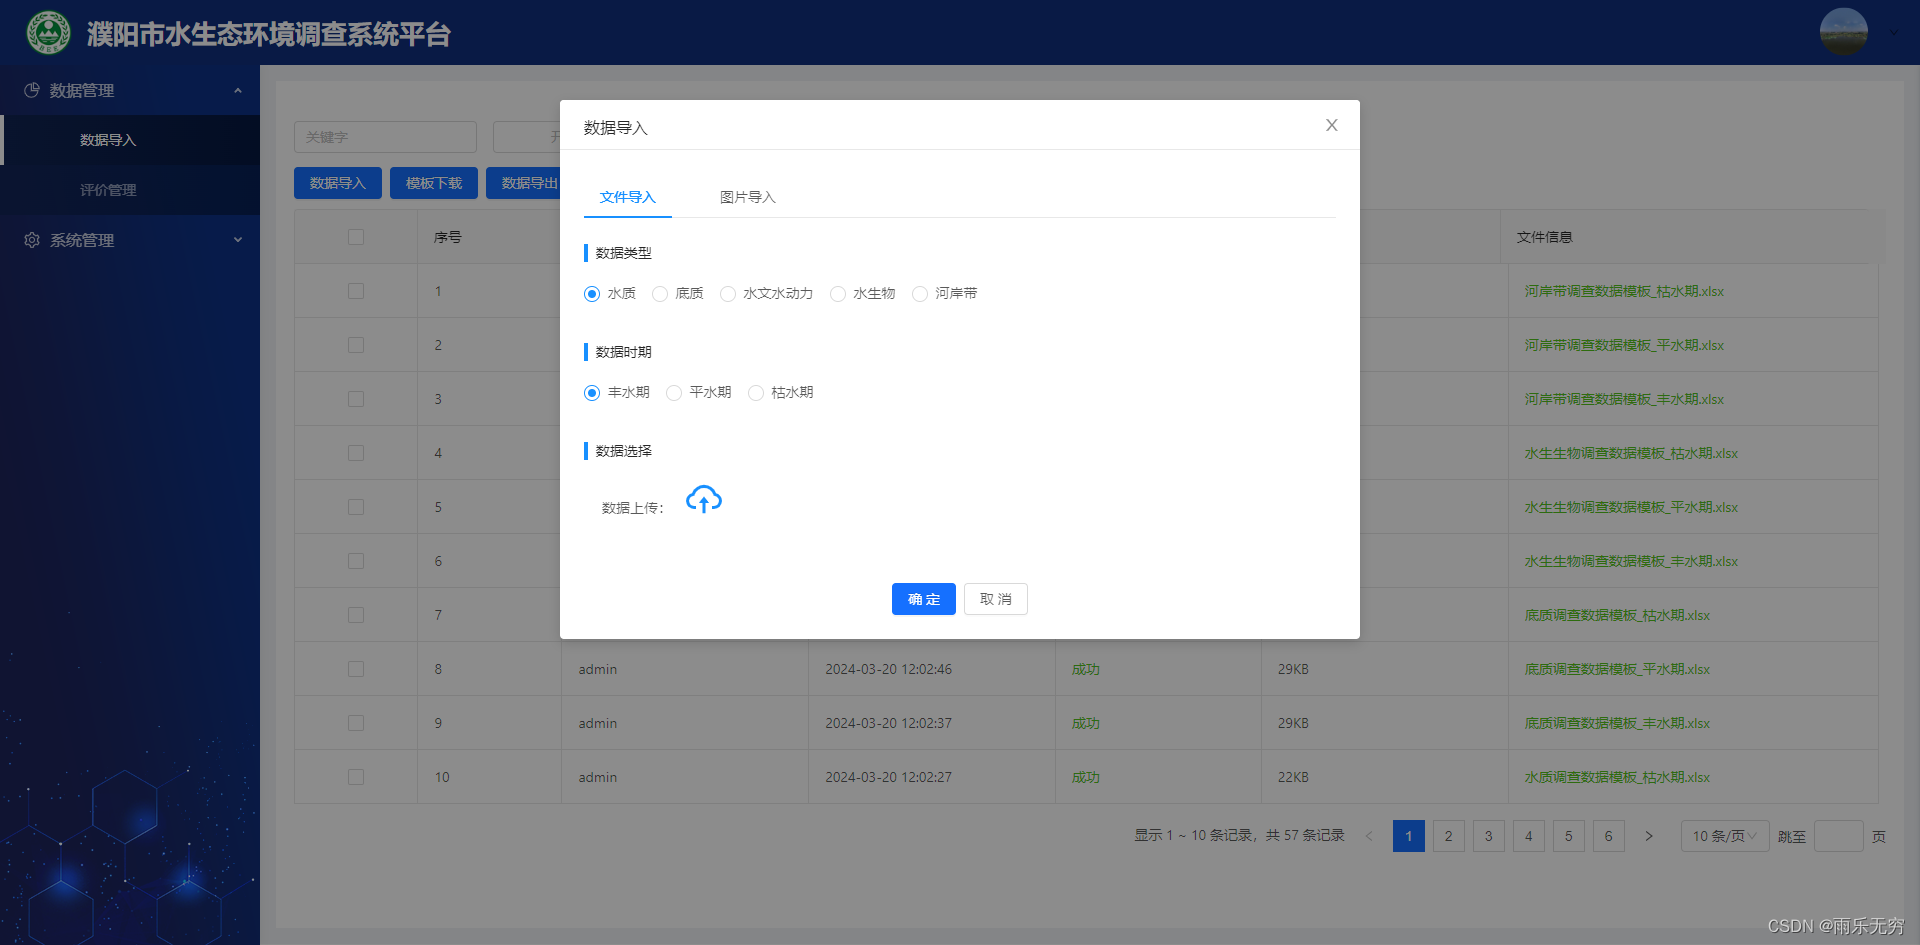Switch to the 图片导入 tab
Image resolution: width=1920 pixels, height=945 pixels.
pyautogui.click(x=748, y=197)
